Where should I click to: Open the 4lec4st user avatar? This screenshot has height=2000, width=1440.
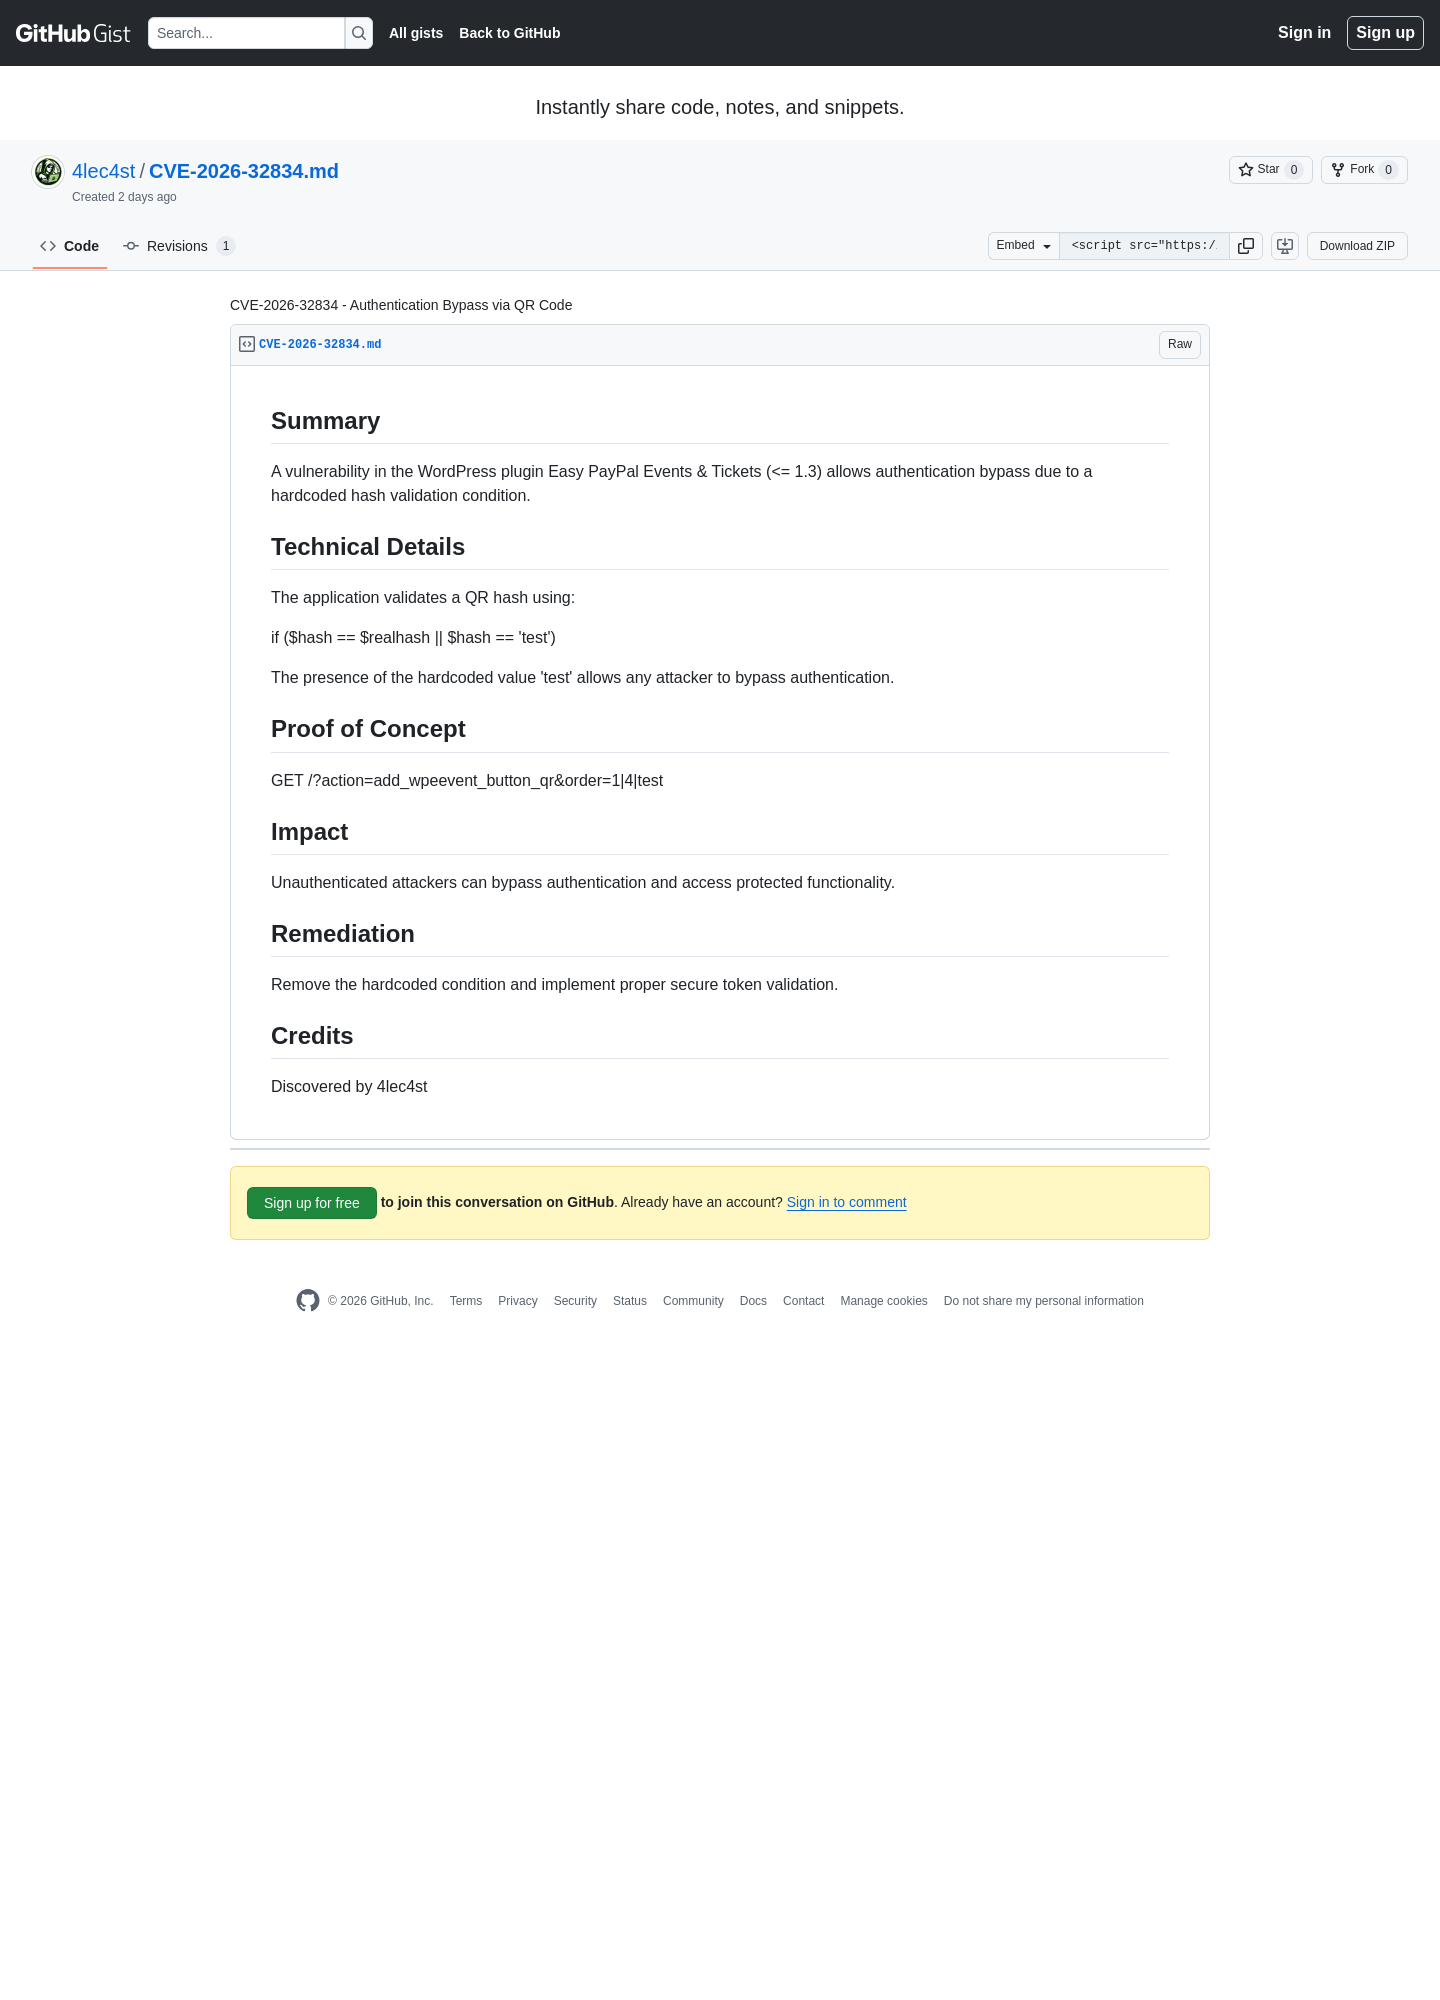tap(48, 172)
